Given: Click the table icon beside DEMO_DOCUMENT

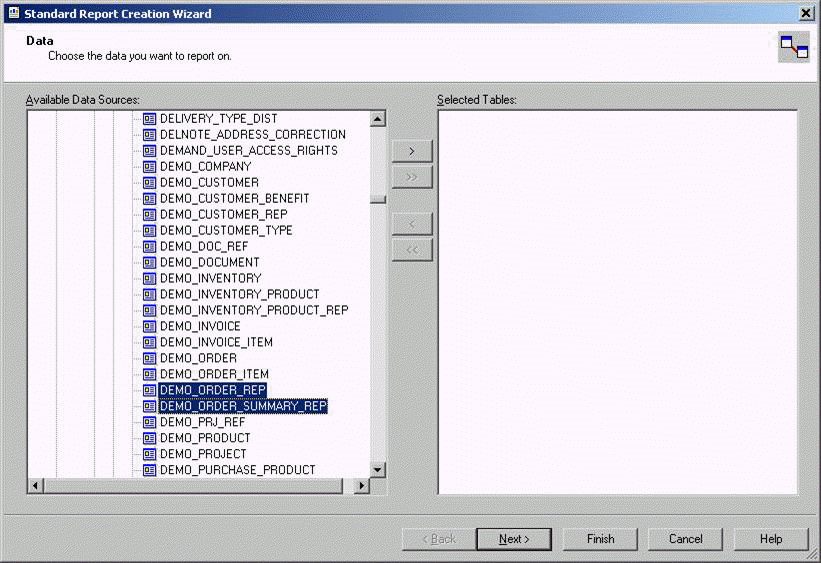Looking at the screenshot, I should pos(150,262).
